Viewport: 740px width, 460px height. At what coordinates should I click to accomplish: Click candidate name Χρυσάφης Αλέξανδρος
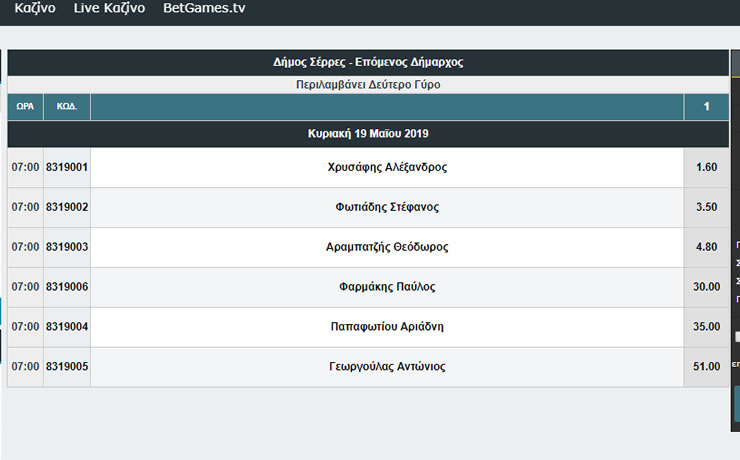(387, 167)
